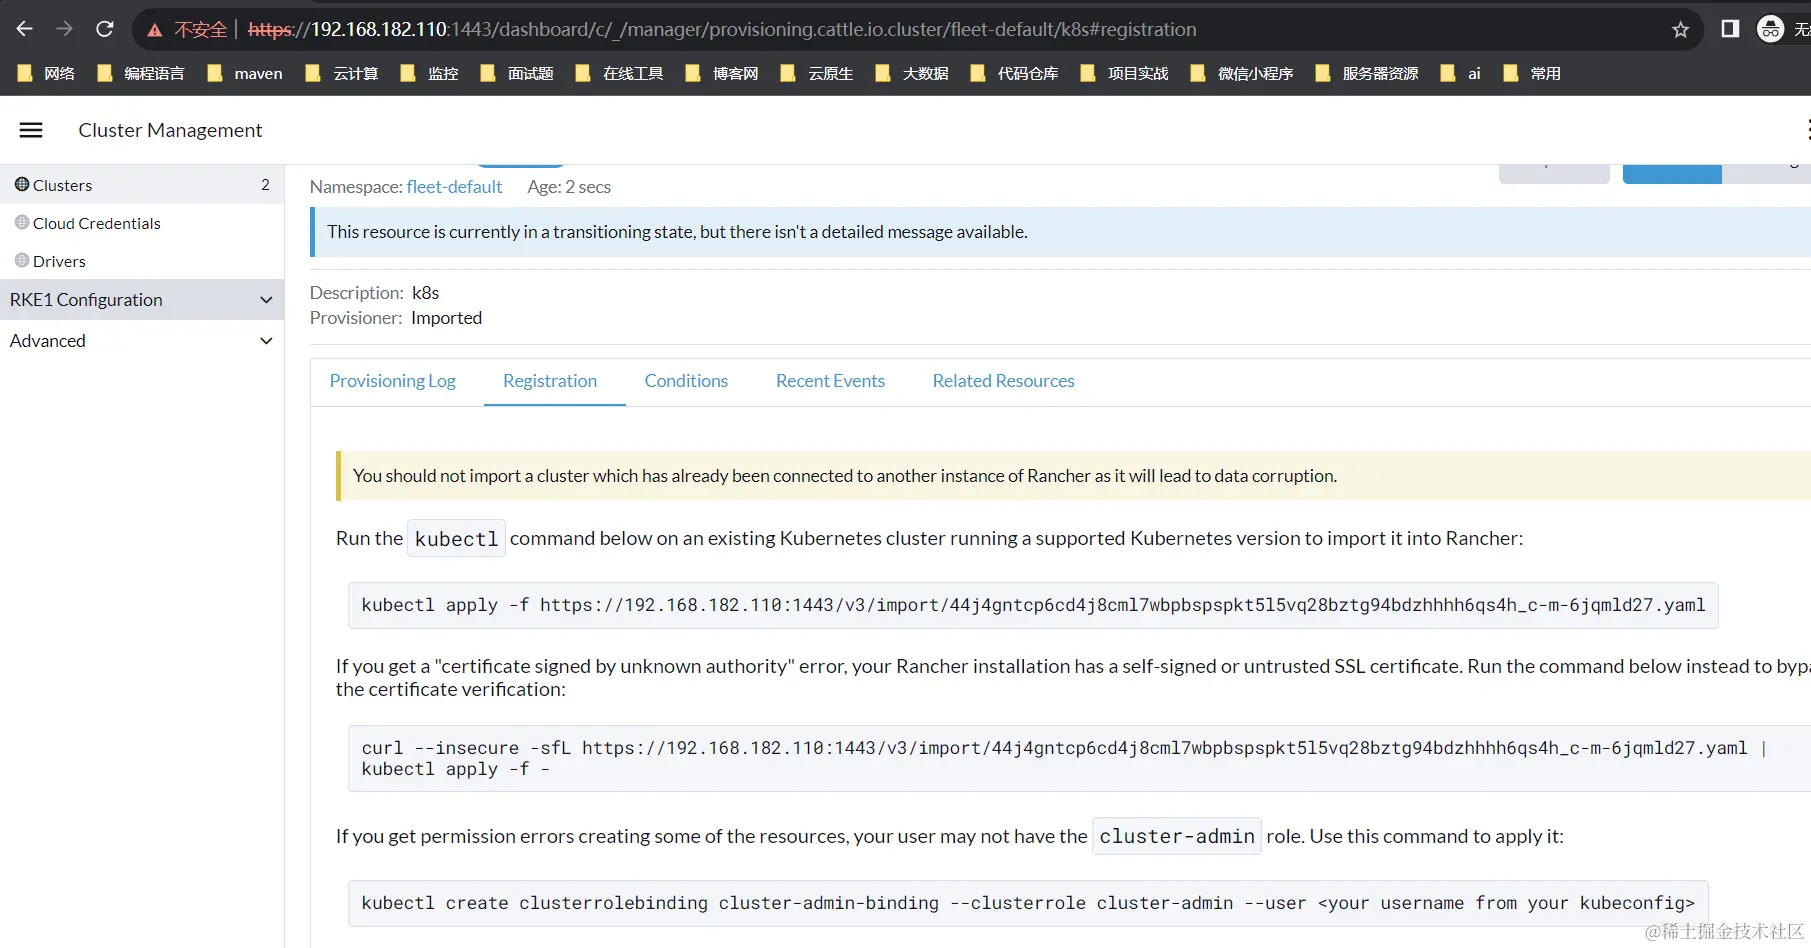Image resolution: width=1811 pixels, height=948 pixels.
Task: Open 云计算 bookmark folder
Action: tap(342, 73)
